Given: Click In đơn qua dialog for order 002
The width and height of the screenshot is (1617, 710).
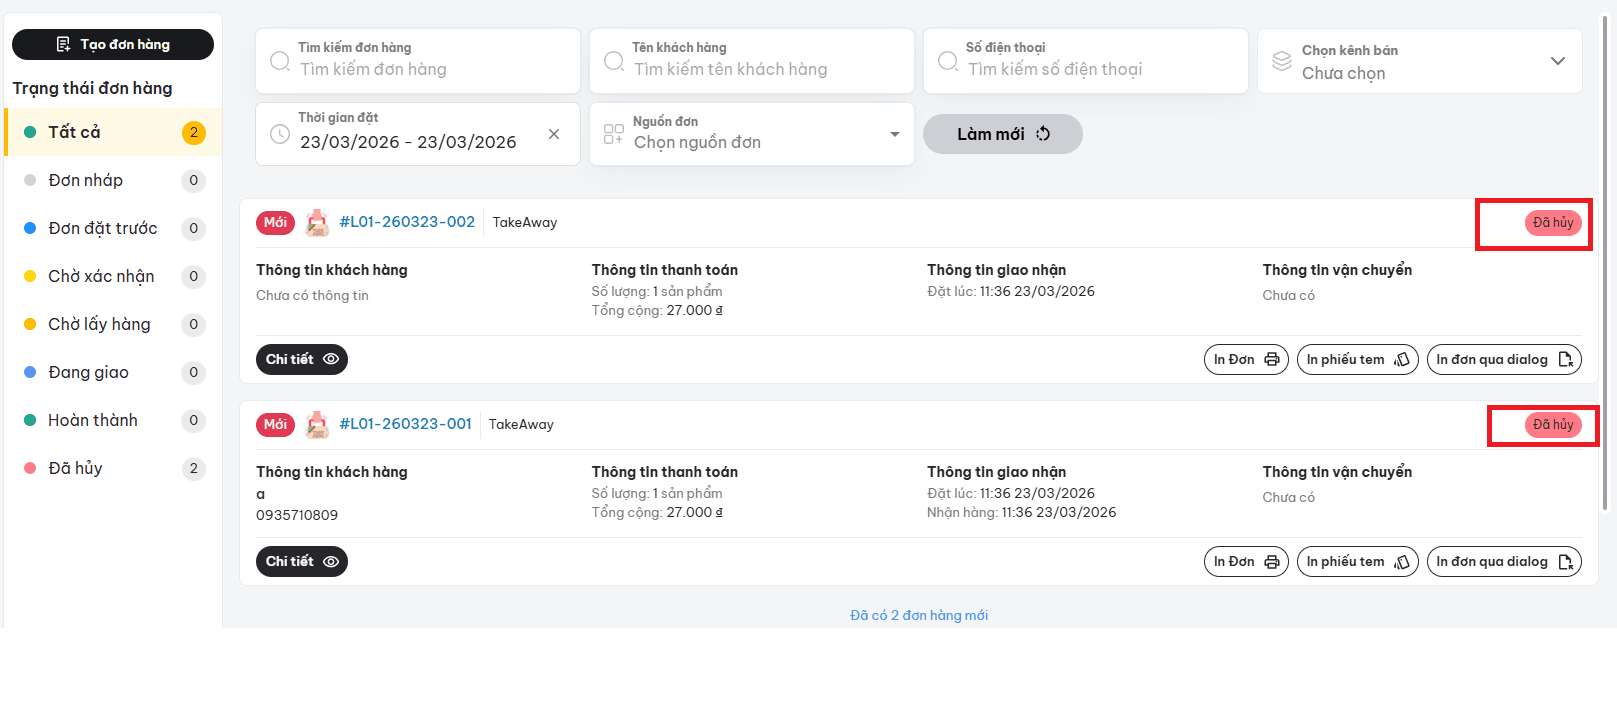Looking at the screenshot, I should (1504, 359).
